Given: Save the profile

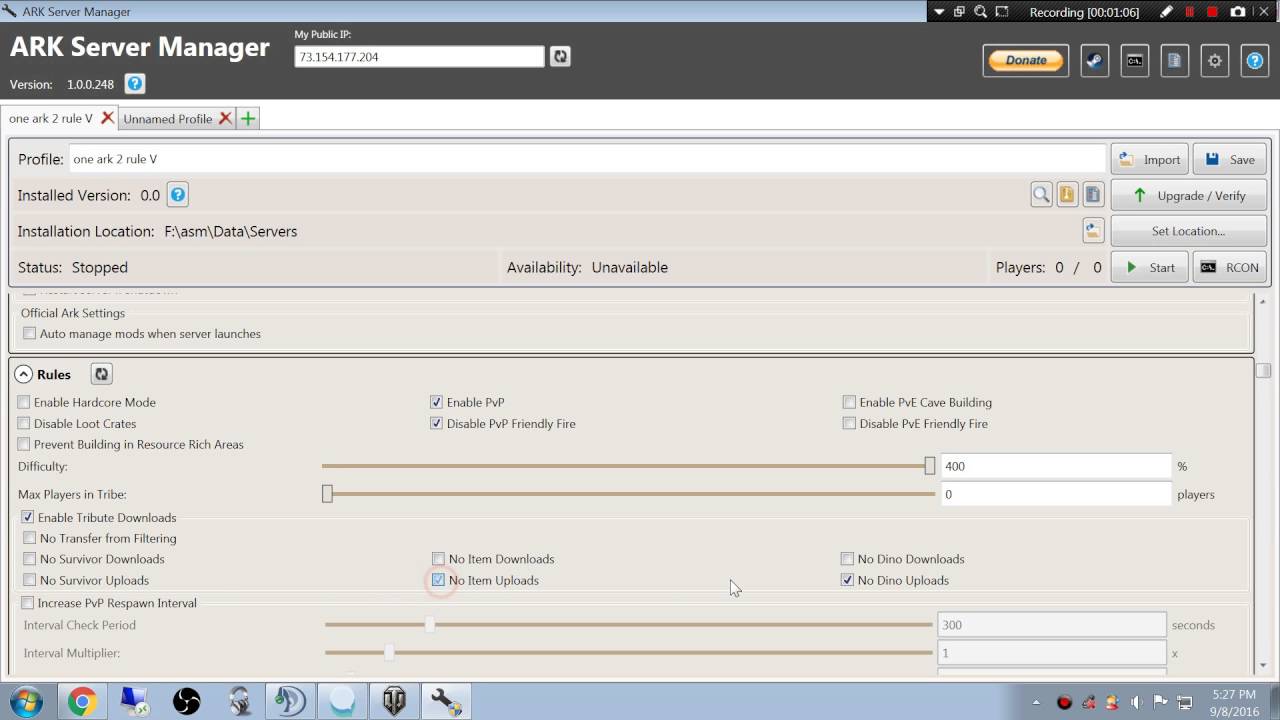Looking at the screenshot, I should (1230, 159).
